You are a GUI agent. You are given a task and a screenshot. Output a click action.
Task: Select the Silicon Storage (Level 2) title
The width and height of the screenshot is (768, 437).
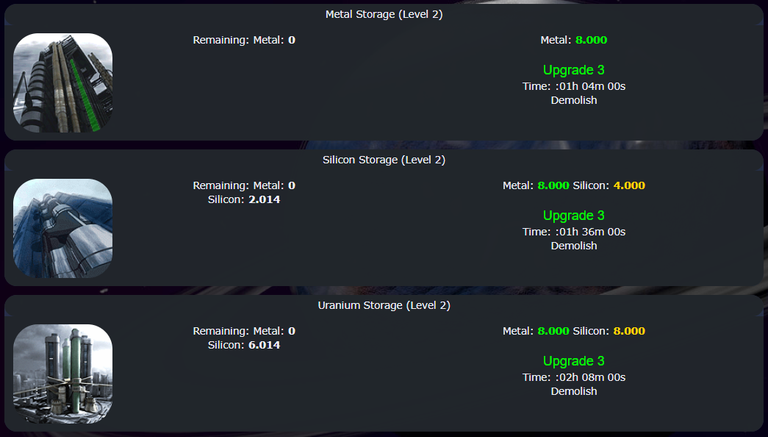point(384,160)
